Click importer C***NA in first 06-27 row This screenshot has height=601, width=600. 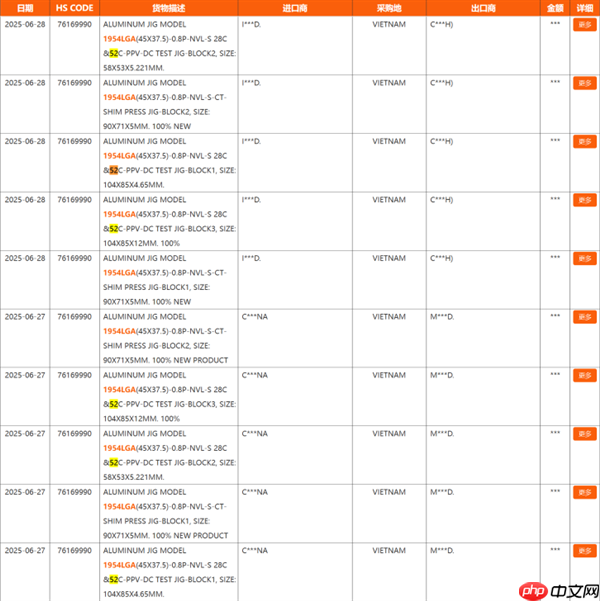(255, 317)
